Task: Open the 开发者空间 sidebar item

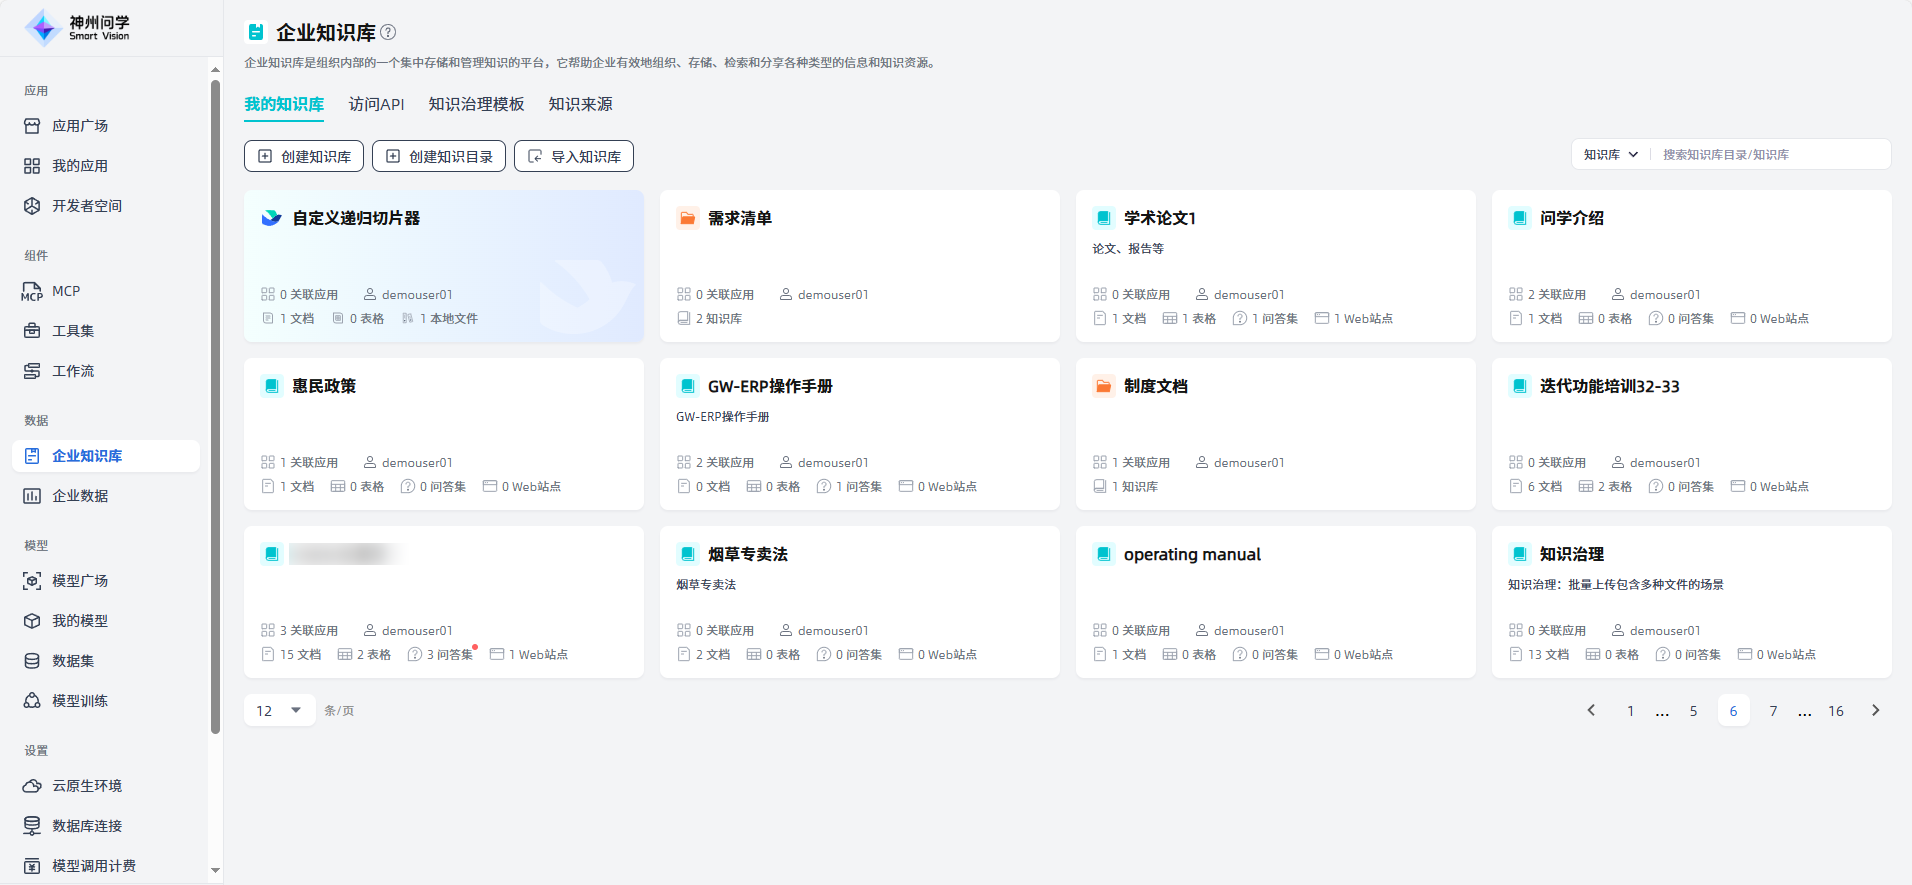Action: click(x=86, y=206)
